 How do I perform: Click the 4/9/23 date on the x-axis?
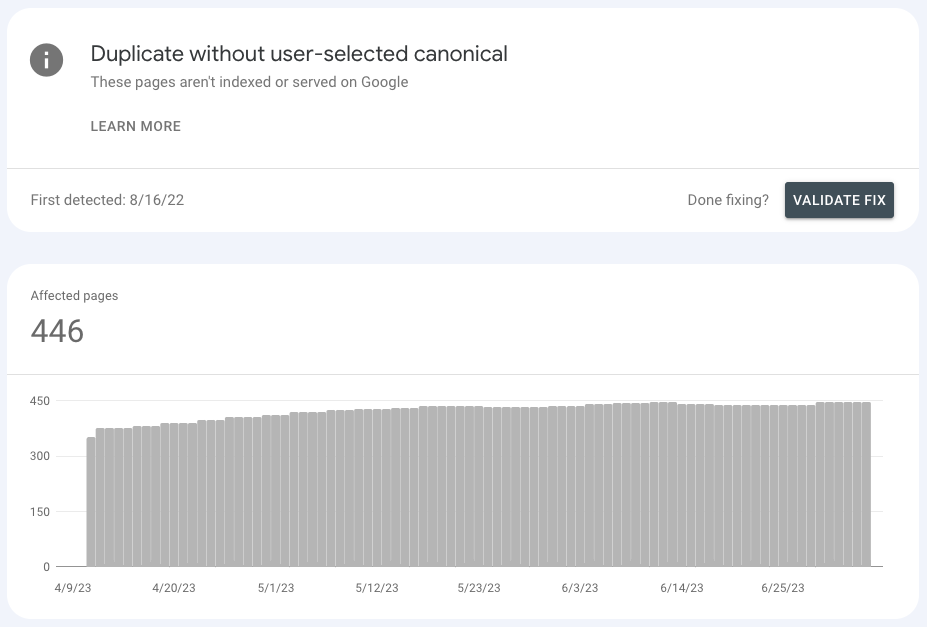point(72,588)
